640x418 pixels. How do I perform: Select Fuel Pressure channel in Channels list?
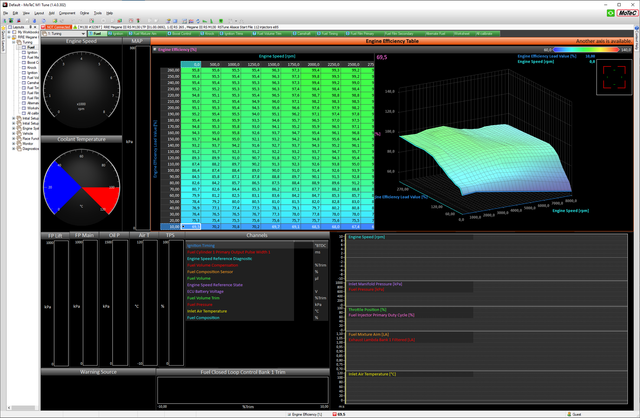pos(201,306)
